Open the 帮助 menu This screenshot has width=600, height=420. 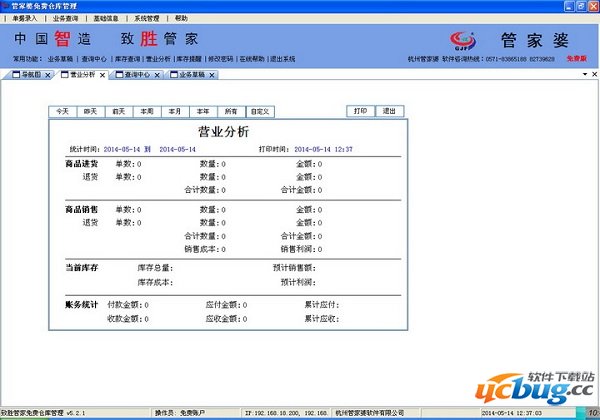181,18
